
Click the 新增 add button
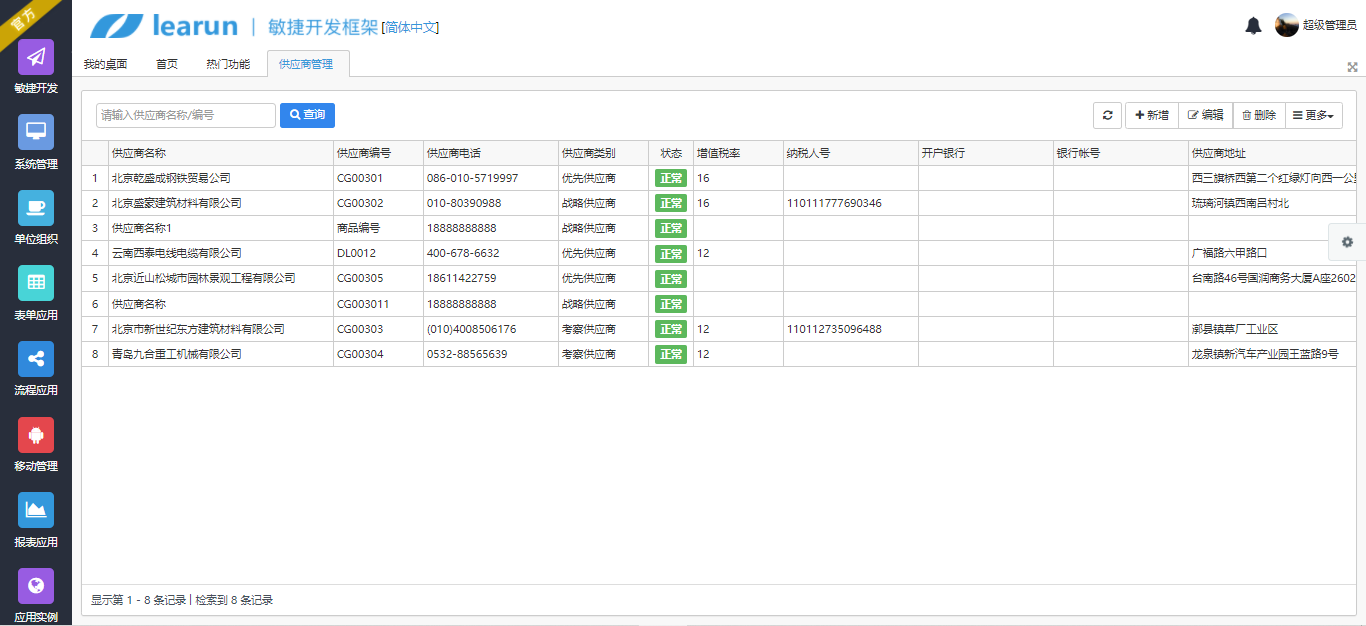click(1152, 116)
